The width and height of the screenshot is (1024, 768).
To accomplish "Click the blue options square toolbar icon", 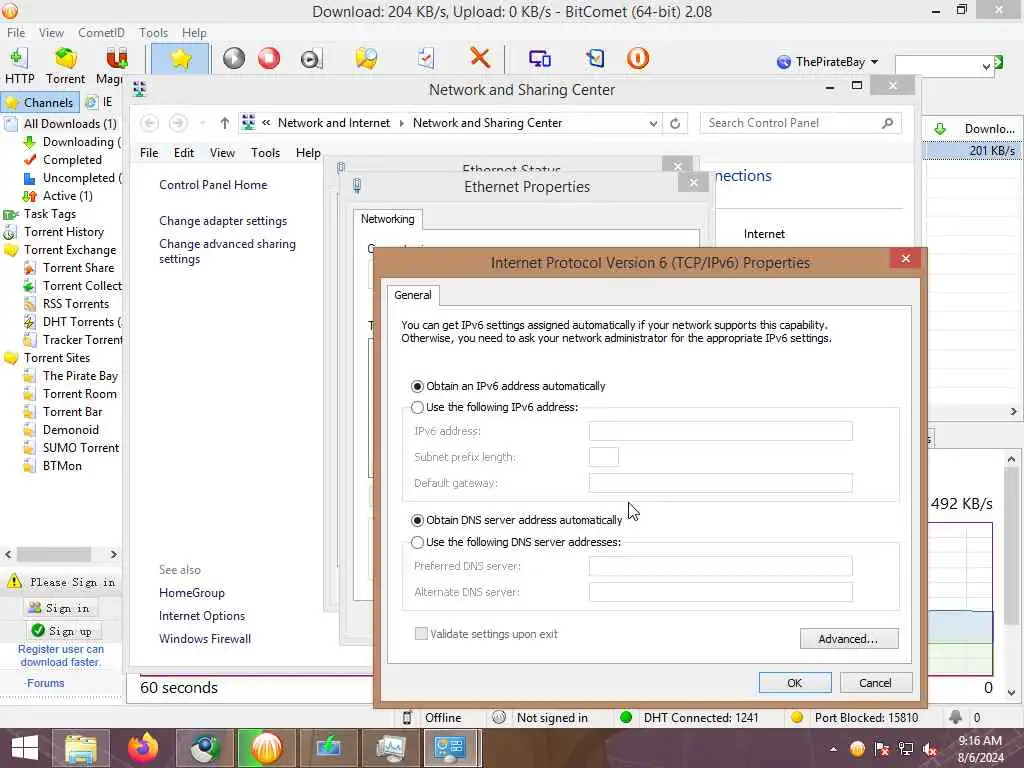I will [x=596, y=58].
